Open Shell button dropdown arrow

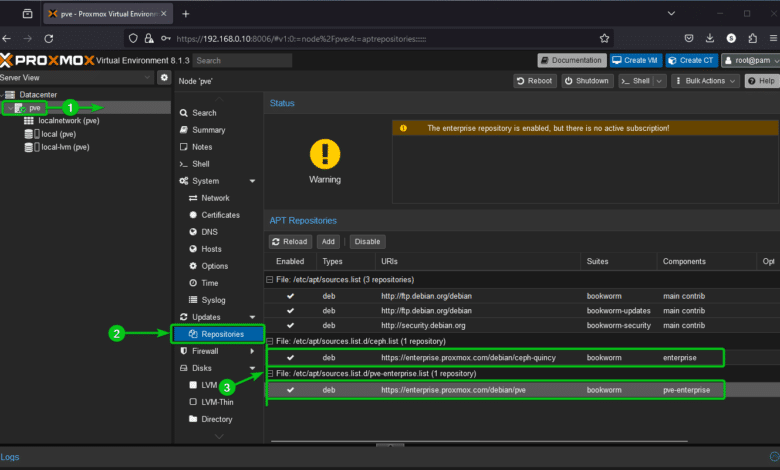tap(659, 81)
